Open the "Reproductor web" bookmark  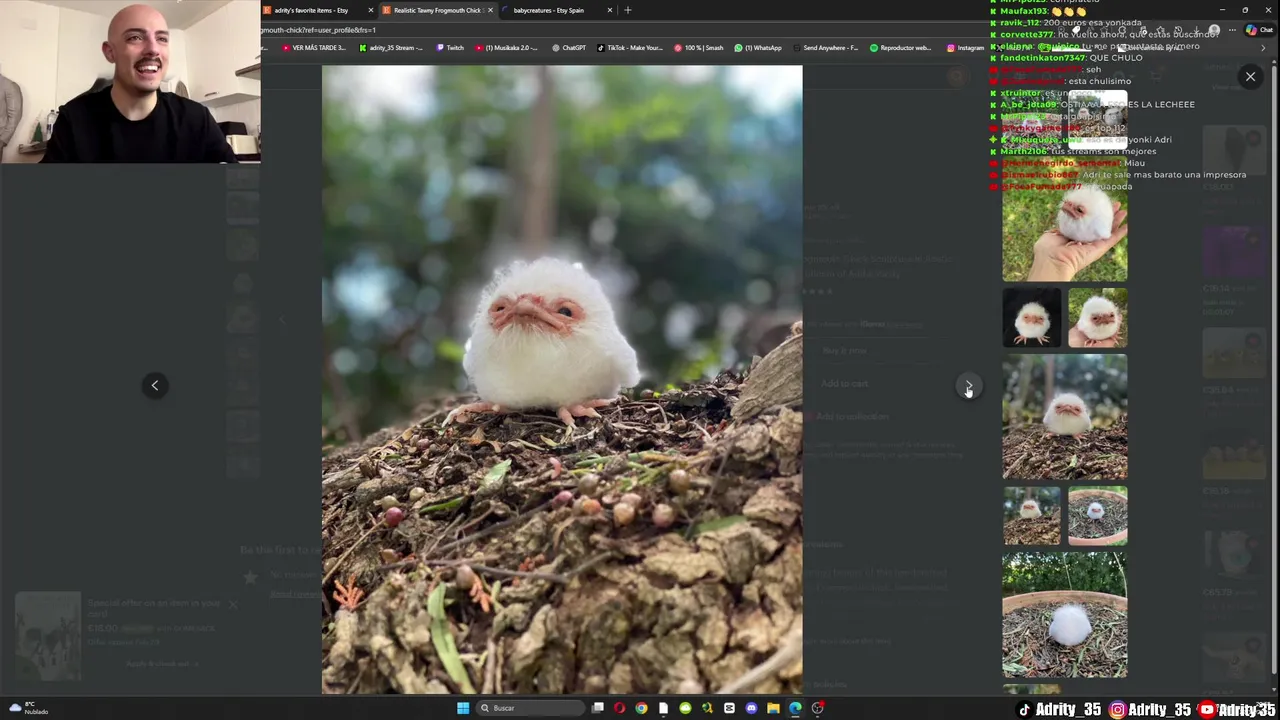pyautogui.click(x=900, y=48)
